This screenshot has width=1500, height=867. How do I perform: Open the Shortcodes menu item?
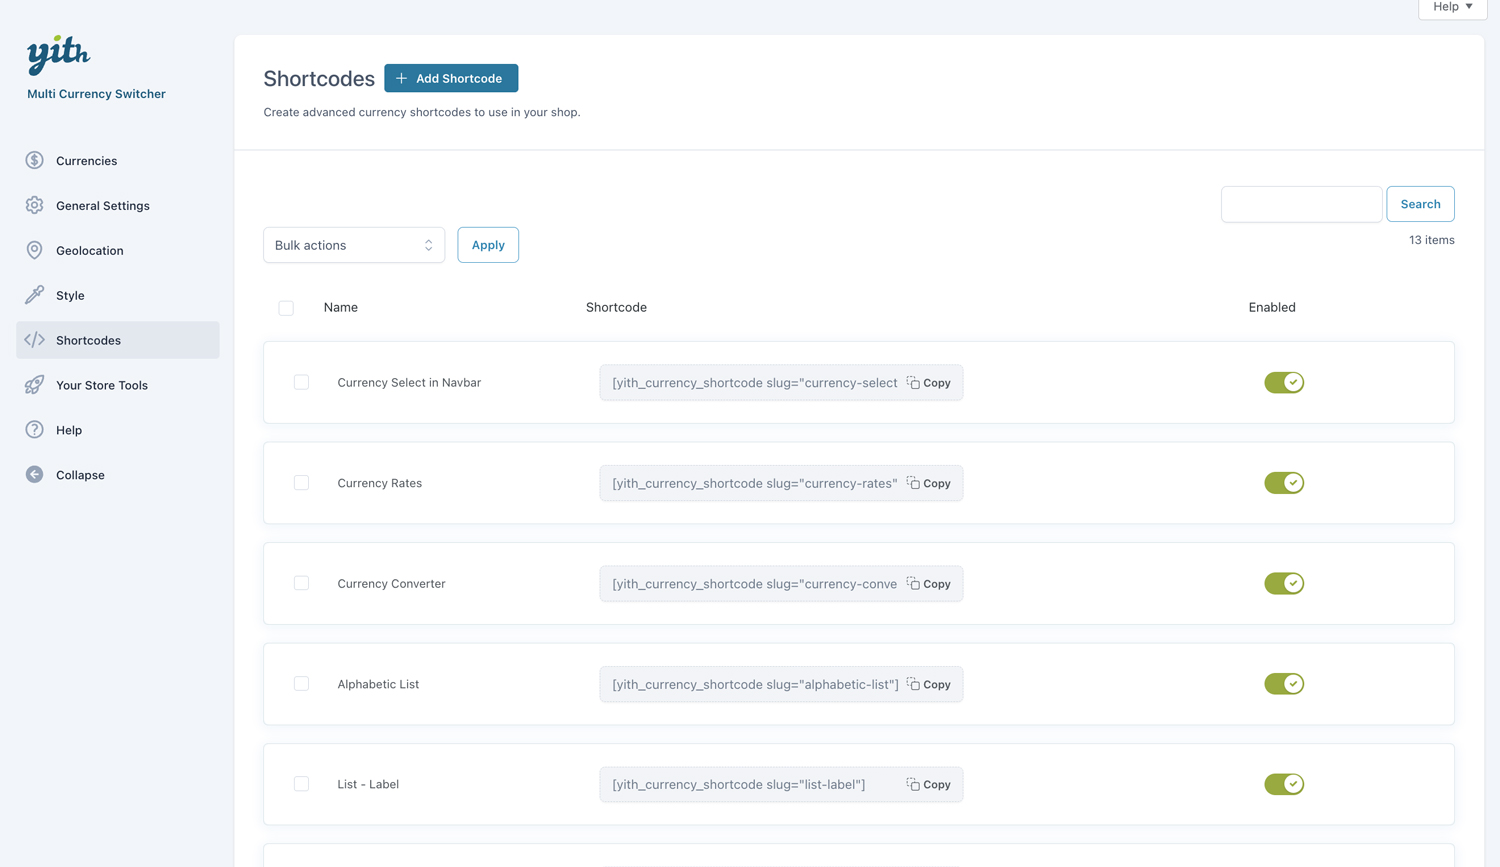(x=88, y=340)
